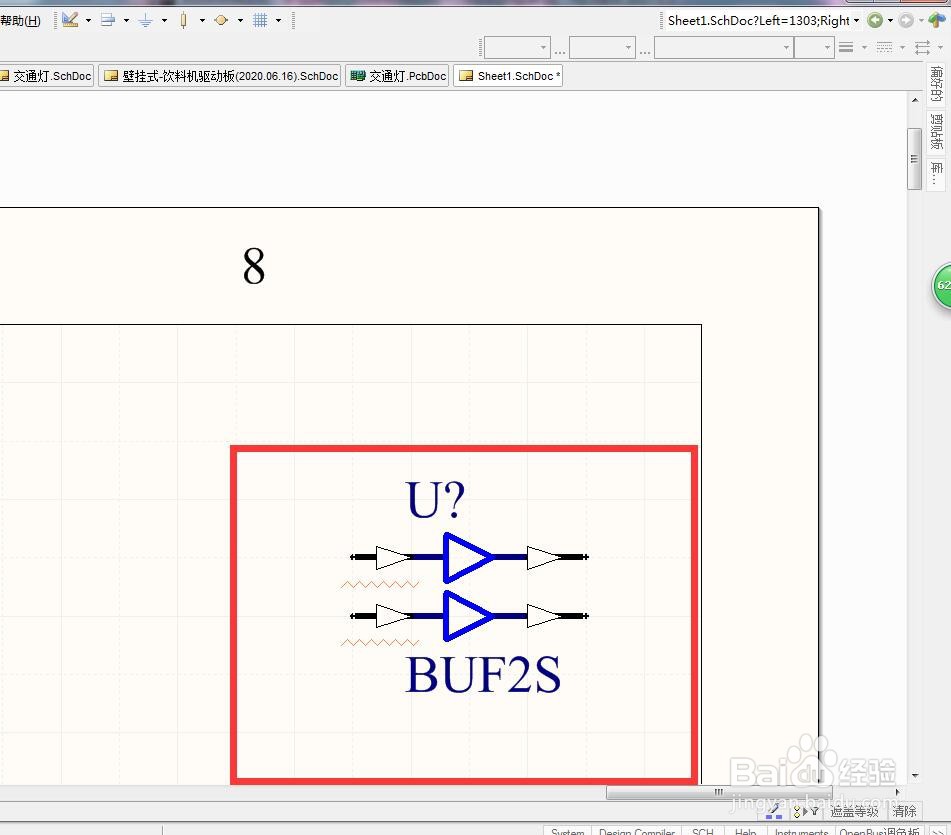Image resolution: width=951 pixels, height=835 pixels.
Task: Click the vertical scrollbar thumb
Action: [915, 159]
